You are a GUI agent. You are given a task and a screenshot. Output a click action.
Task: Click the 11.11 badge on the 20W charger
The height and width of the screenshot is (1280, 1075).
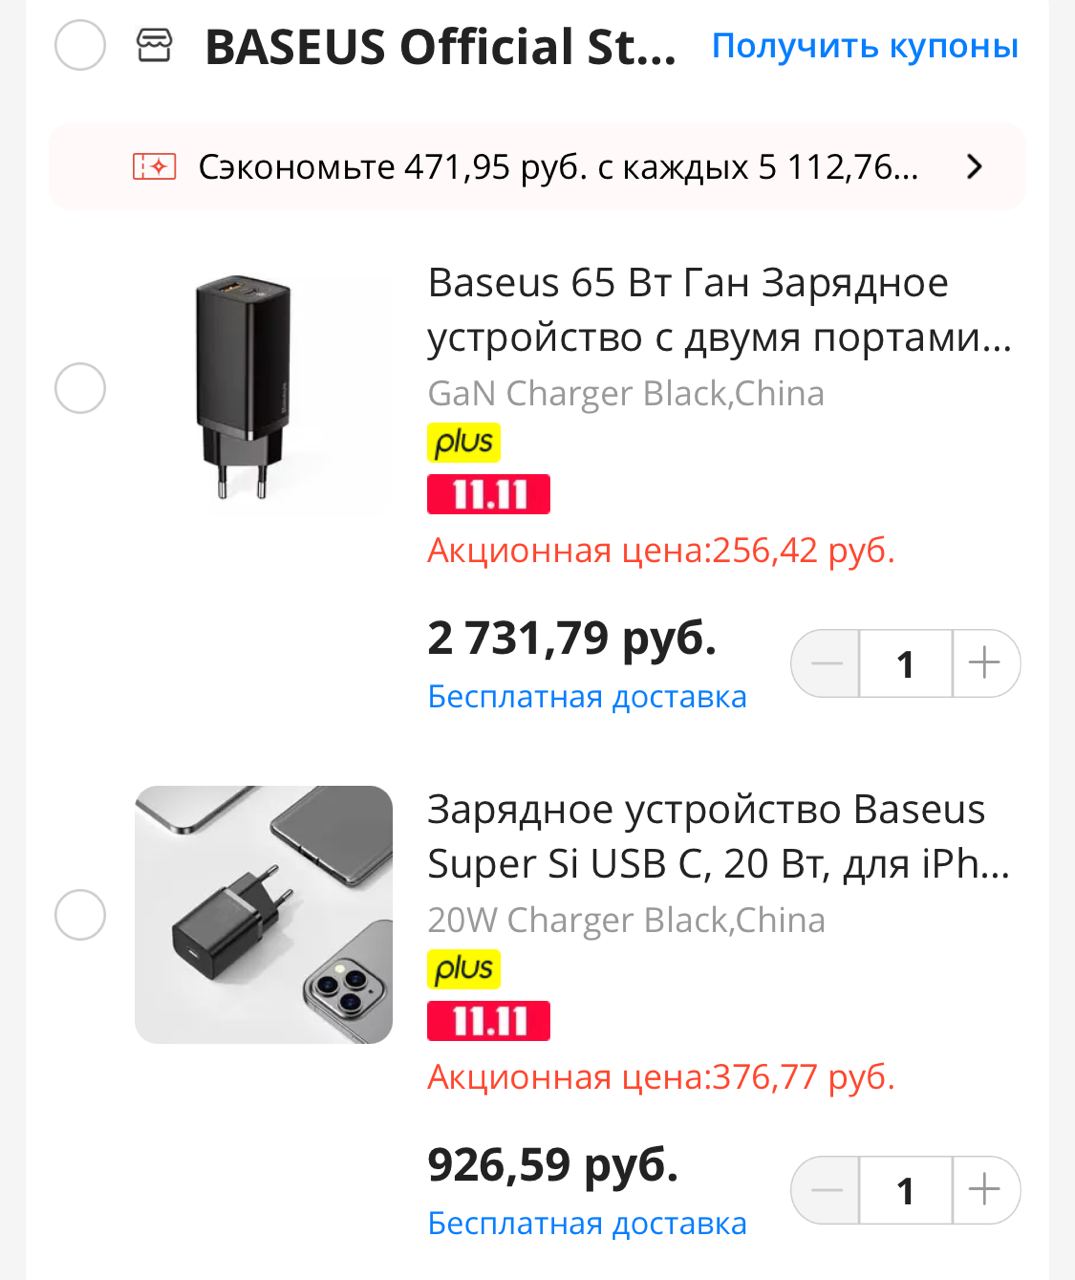click(x=488, y=1021)
